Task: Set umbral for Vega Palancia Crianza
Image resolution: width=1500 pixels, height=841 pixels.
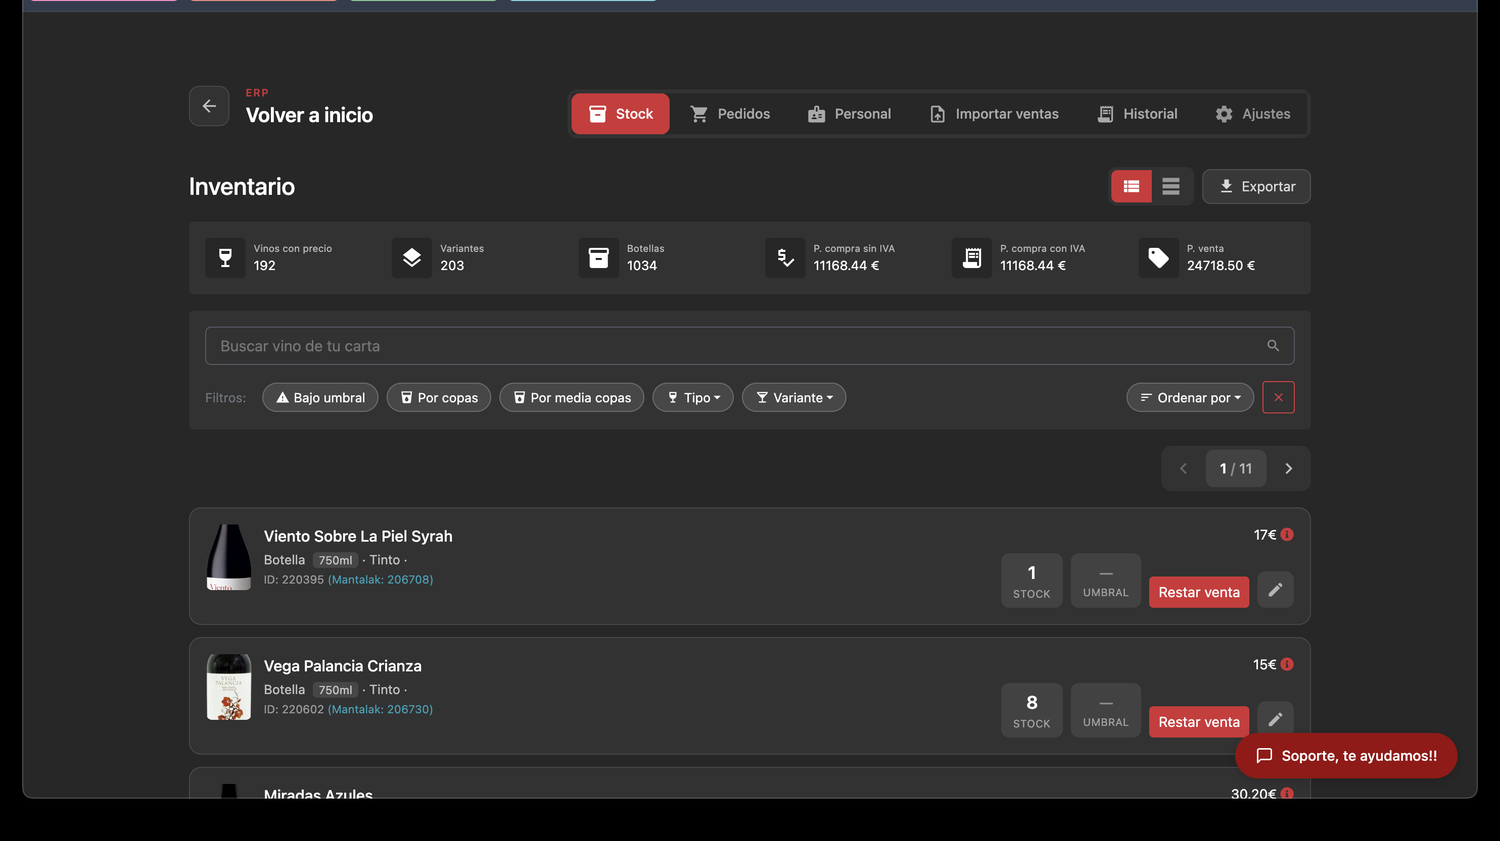Action: (1106, 710)
